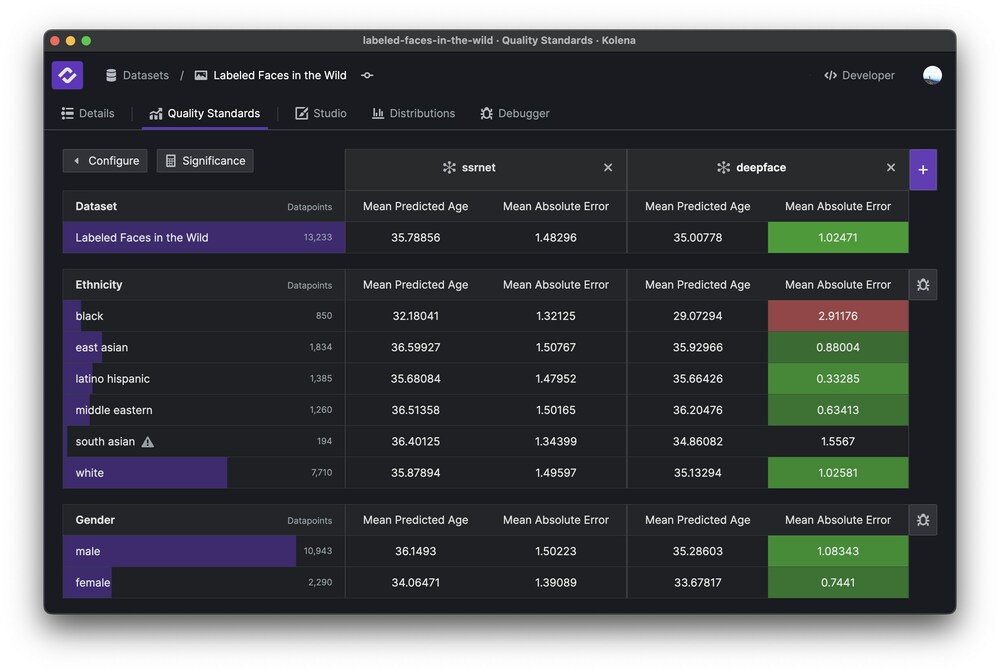Switch to the Details tab
This screenshot has width=1000, height=672.
[x=88, y=113]
